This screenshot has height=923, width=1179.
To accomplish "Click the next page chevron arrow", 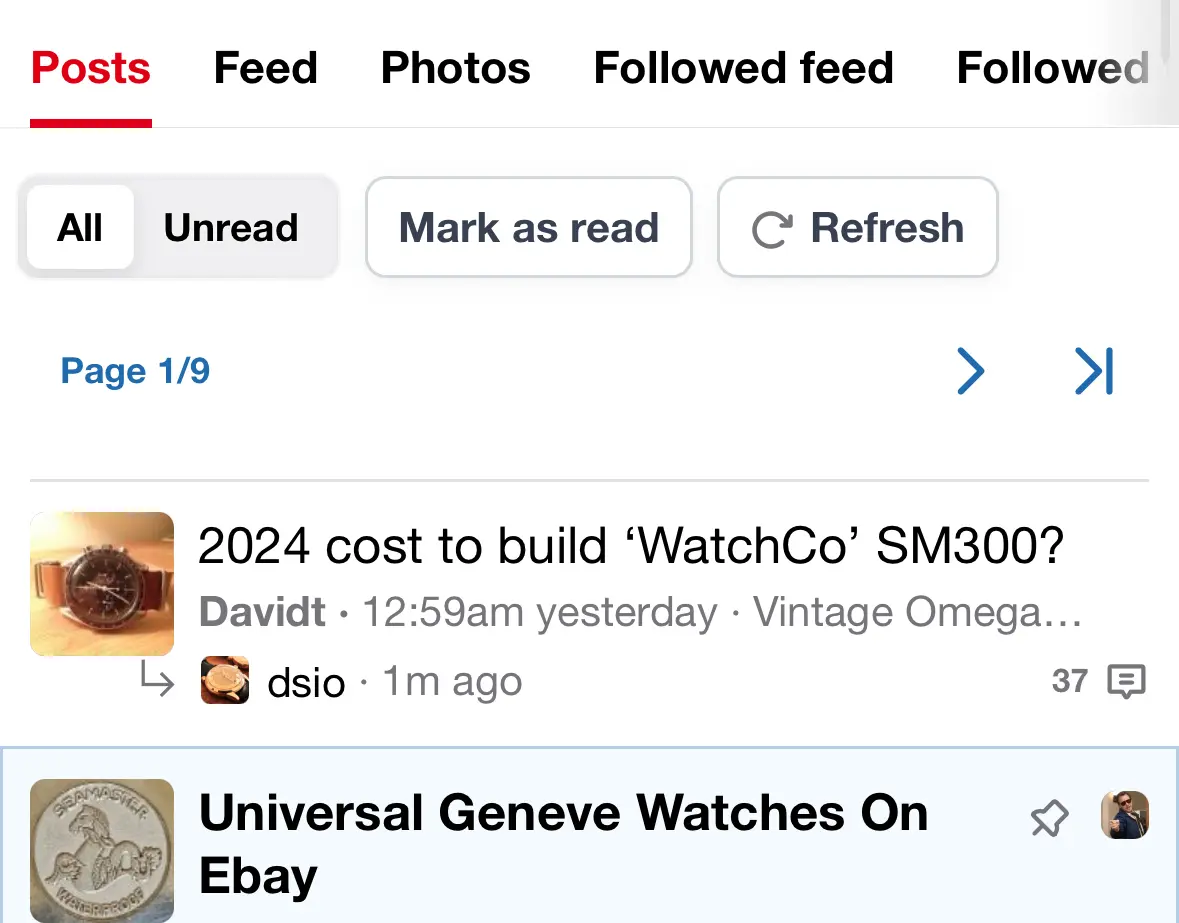I will tap(970, 372).
